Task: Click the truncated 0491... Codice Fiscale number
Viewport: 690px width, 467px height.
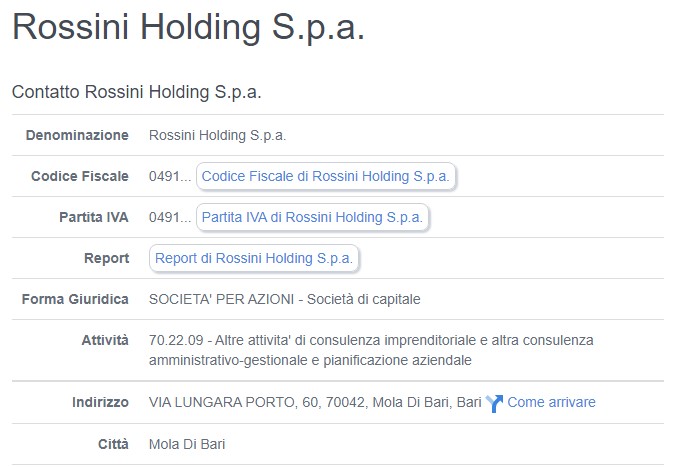Action: coord(170,177)
